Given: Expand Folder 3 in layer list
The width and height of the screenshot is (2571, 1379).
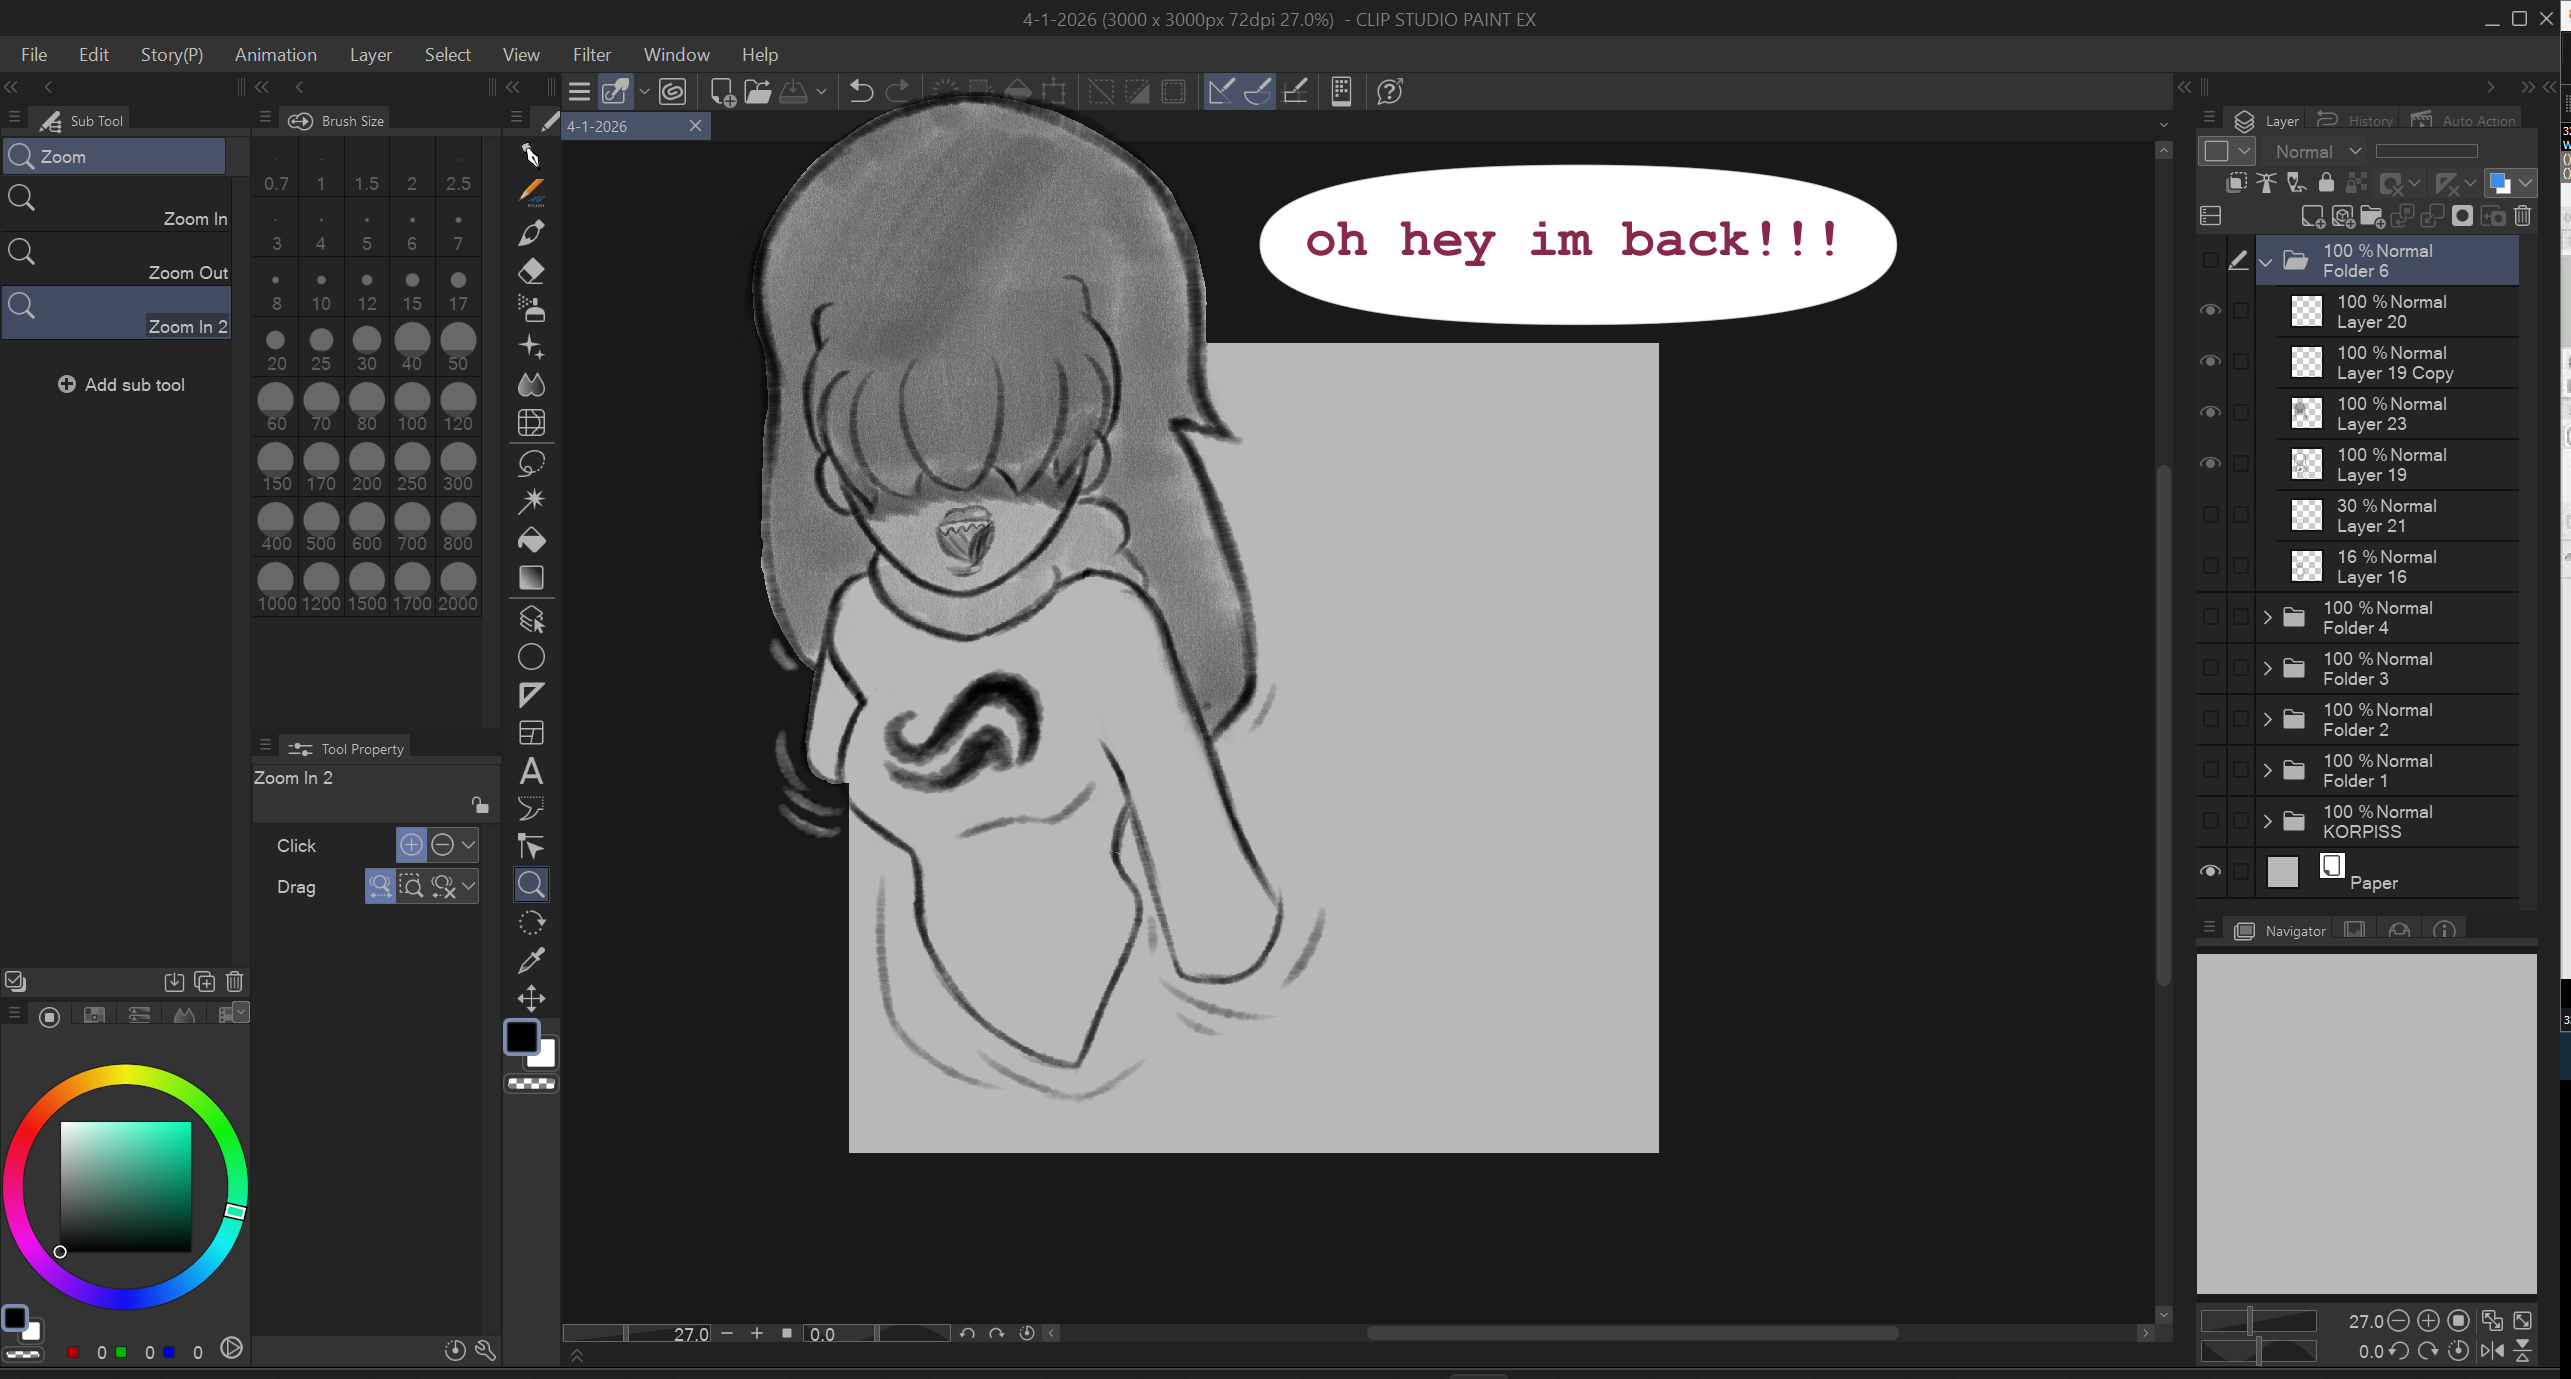Looking at the screenshot, I should pos(2267,668).
